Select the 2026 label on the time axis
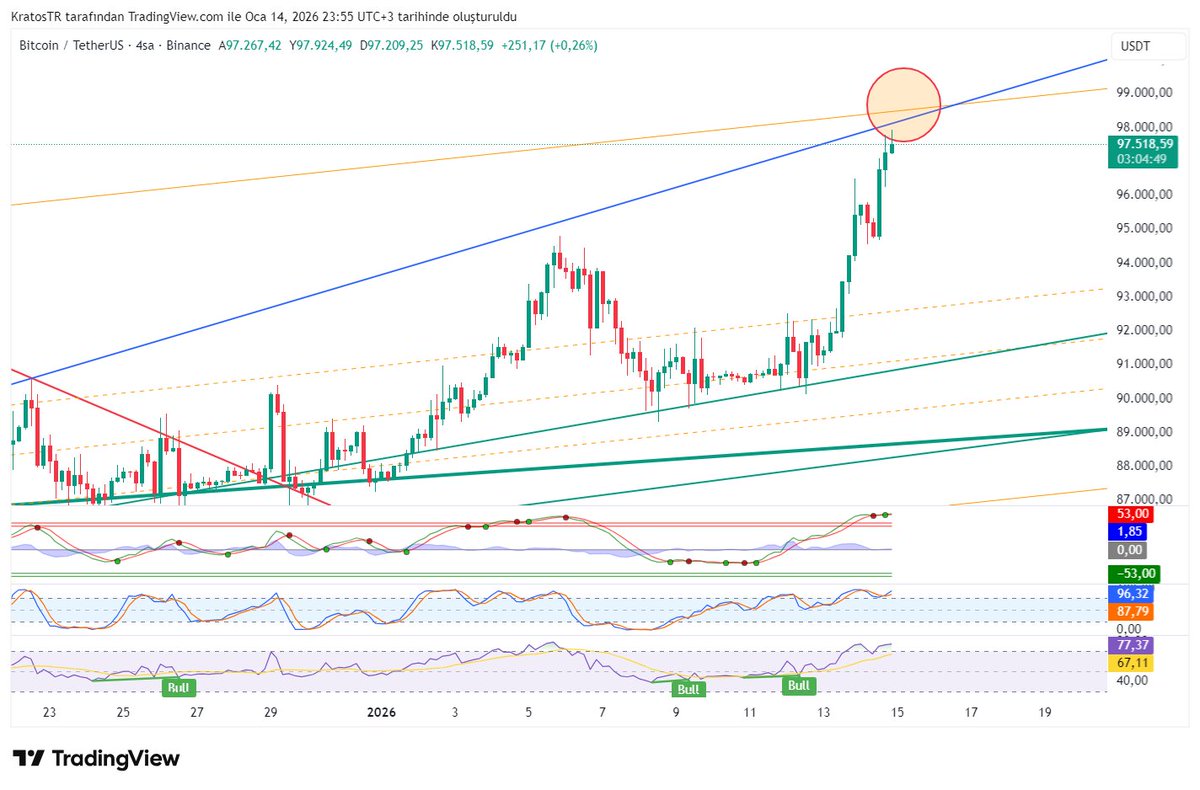The height and width of the screenshot is (790, 1200). click(380, 712)
